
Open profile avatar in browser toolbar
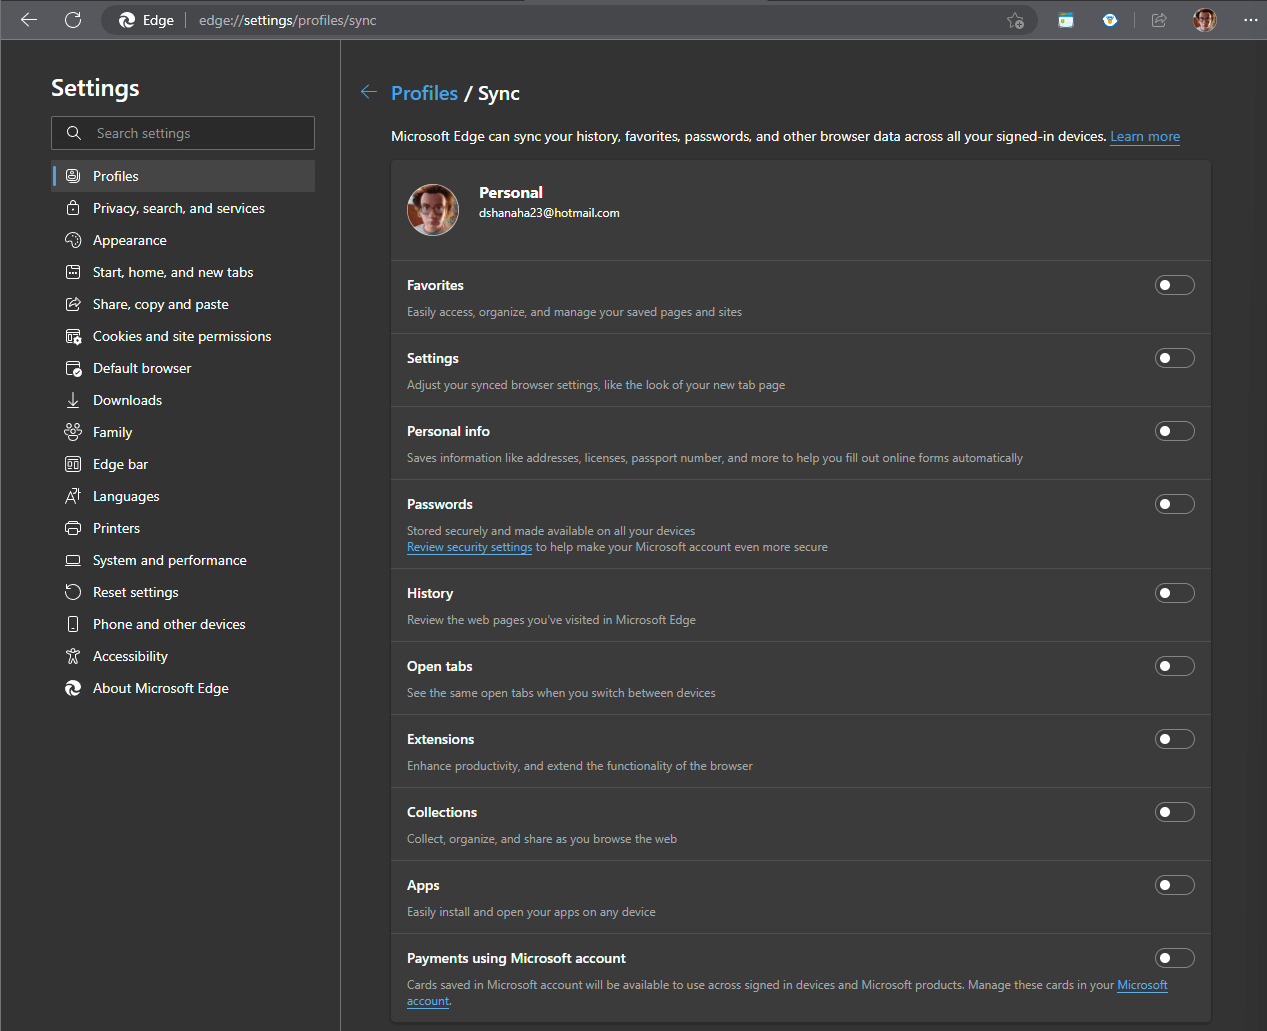click(x=1205, y=20)
